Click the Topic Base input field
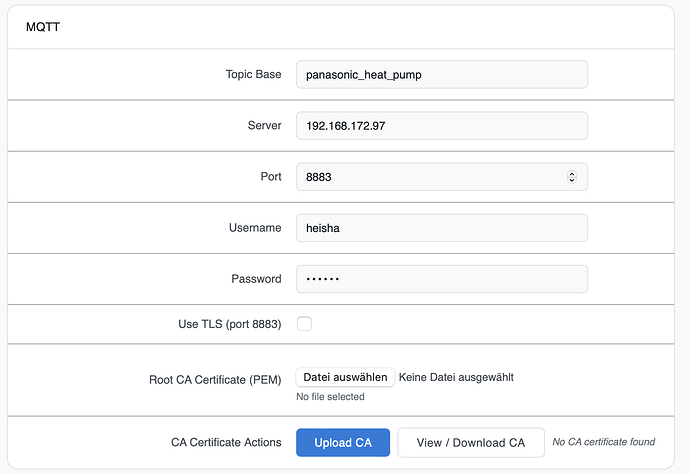 point(442,74)
